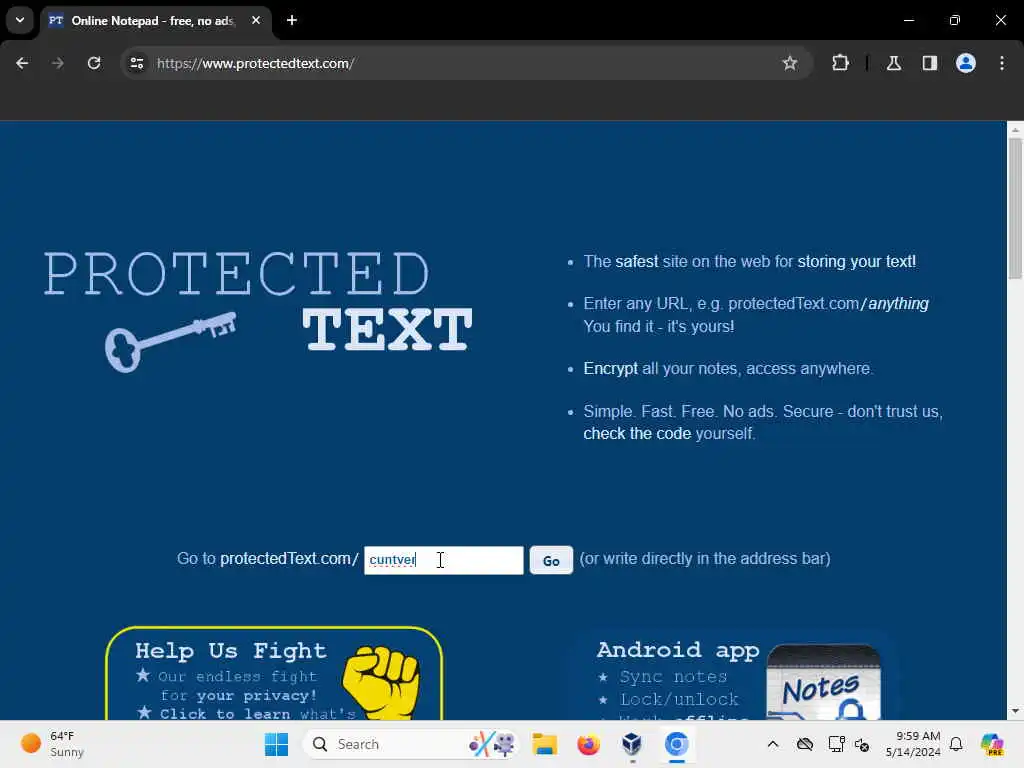Show hidden system tray icons chevron
The width and height of the screenshot is (1024, 768).
[773, 744]
